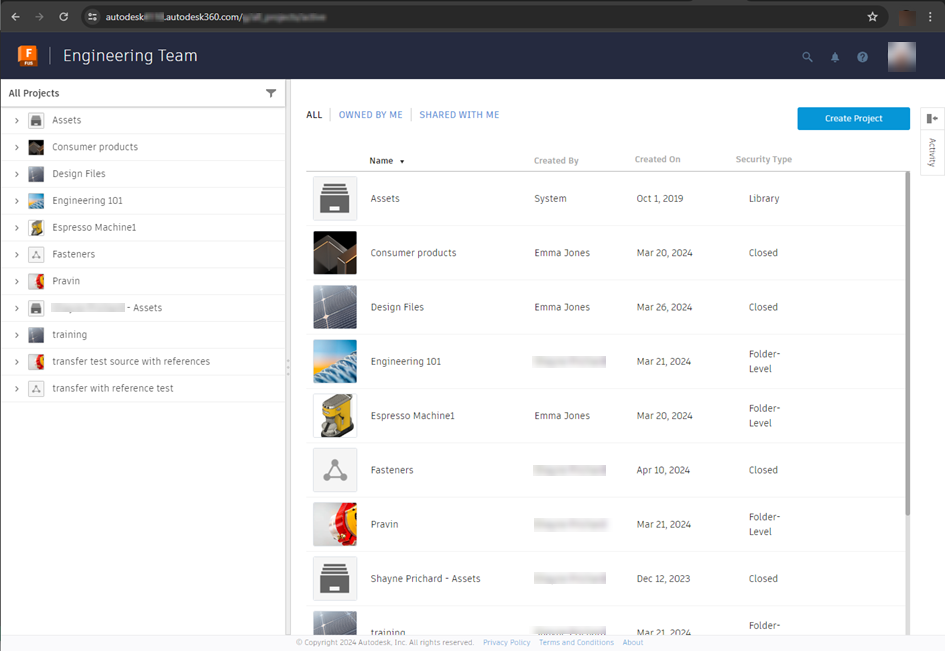Collapse the training project chevron
The width and height of the screenshot is (945, 651).
[x=14, y=334]
